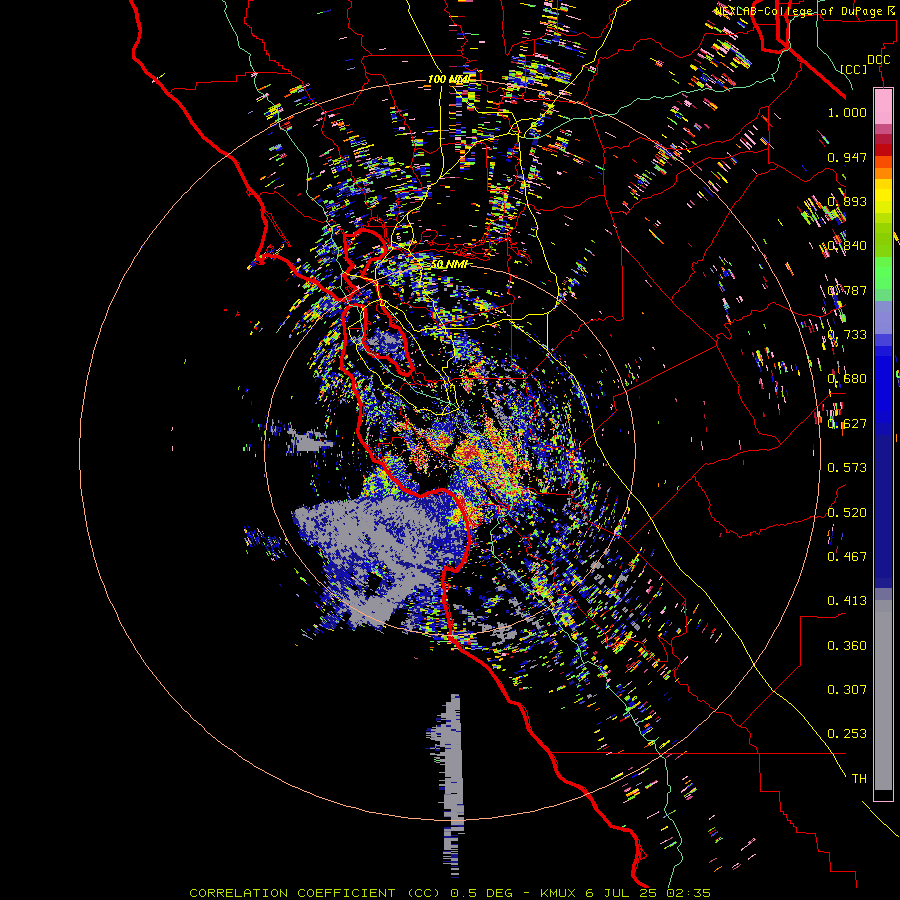
Task: Click the 0.947 legend value
Action: pos(847,157)
